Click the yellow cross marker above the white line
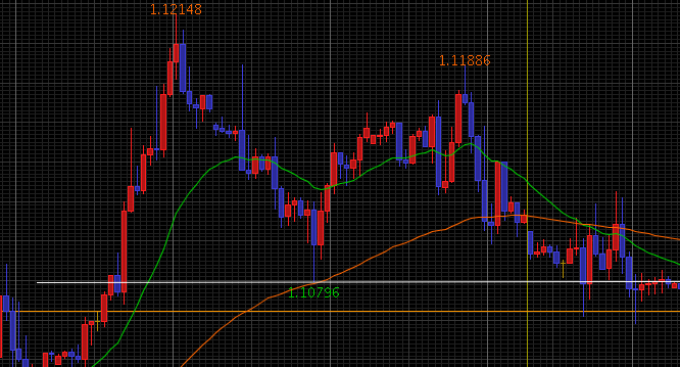This screenshot has height=367, width=680. (x=563, y=268)
